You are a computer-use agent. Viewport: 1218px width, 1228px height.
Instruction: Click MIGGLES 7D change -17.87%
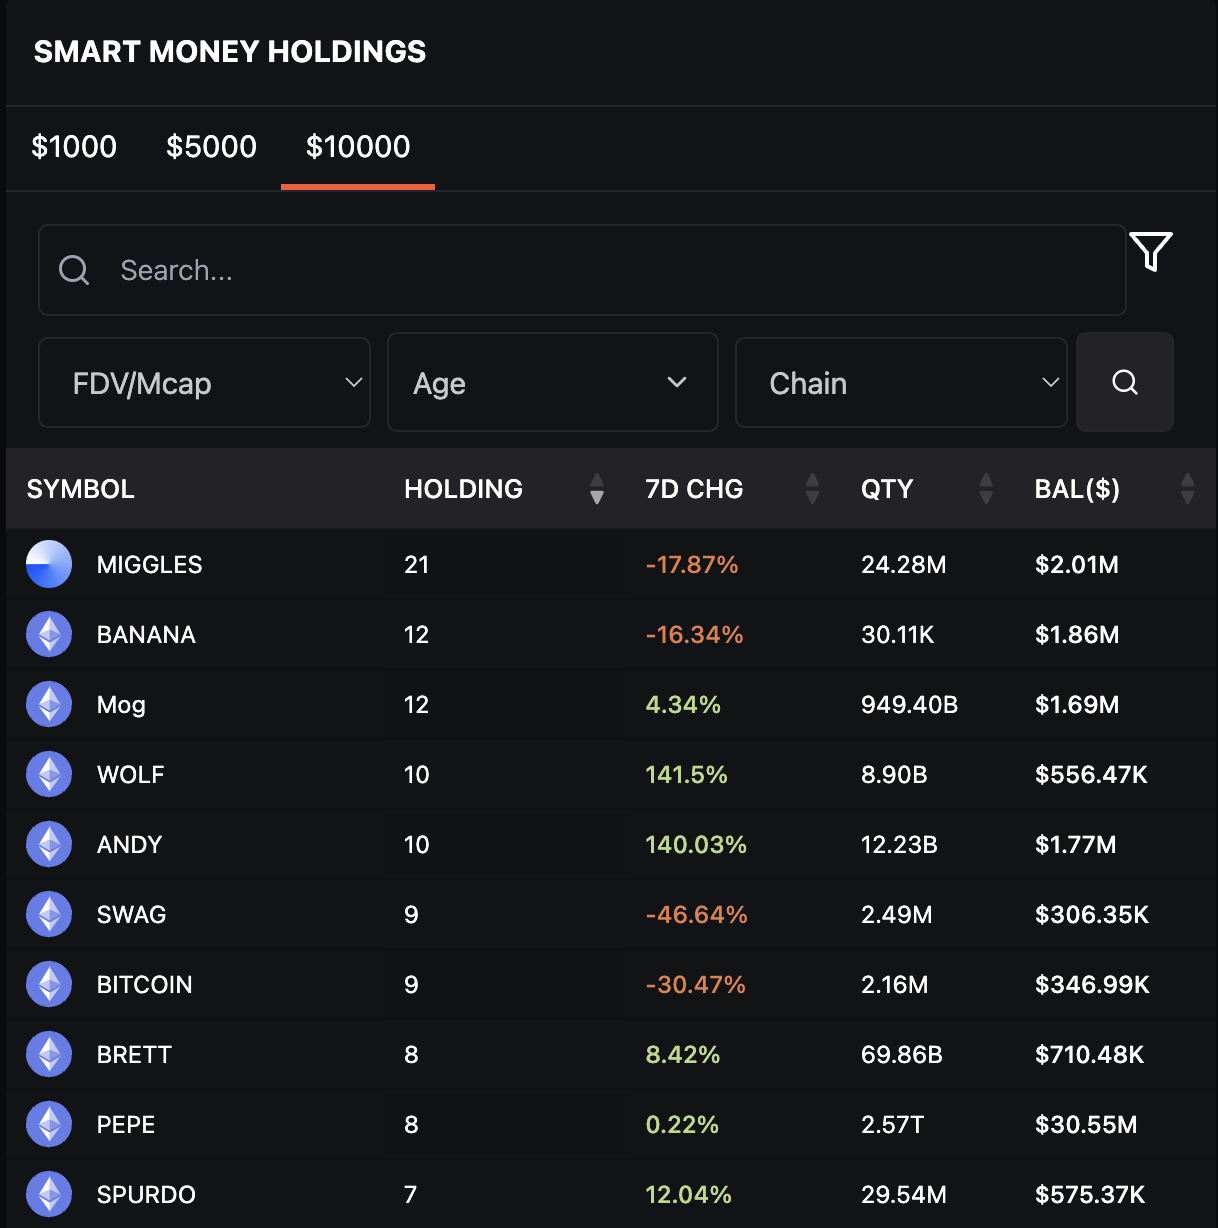[x=692, y=565]
